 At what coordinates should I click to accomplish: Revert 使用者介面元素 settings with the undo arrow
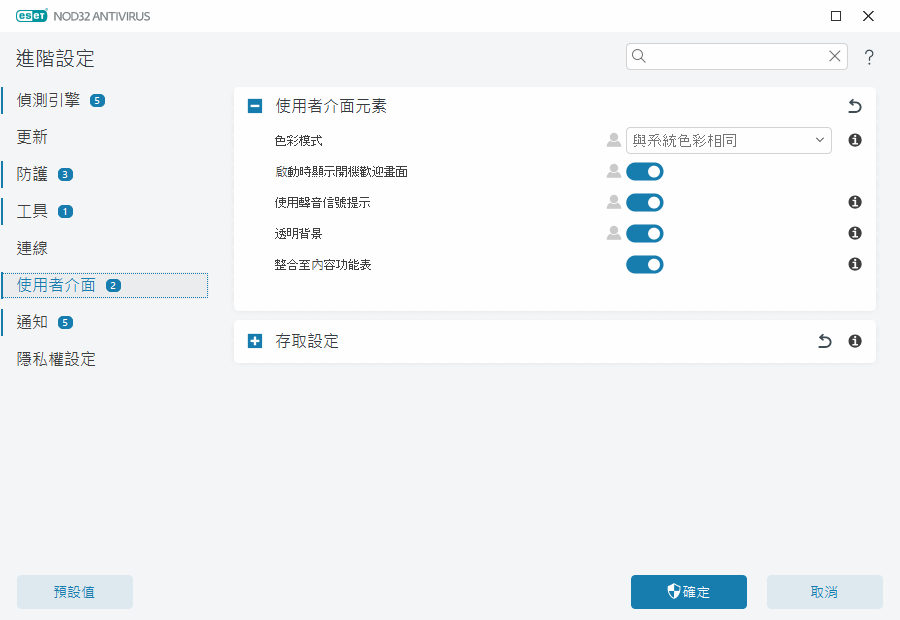click(x=854, y=106)
